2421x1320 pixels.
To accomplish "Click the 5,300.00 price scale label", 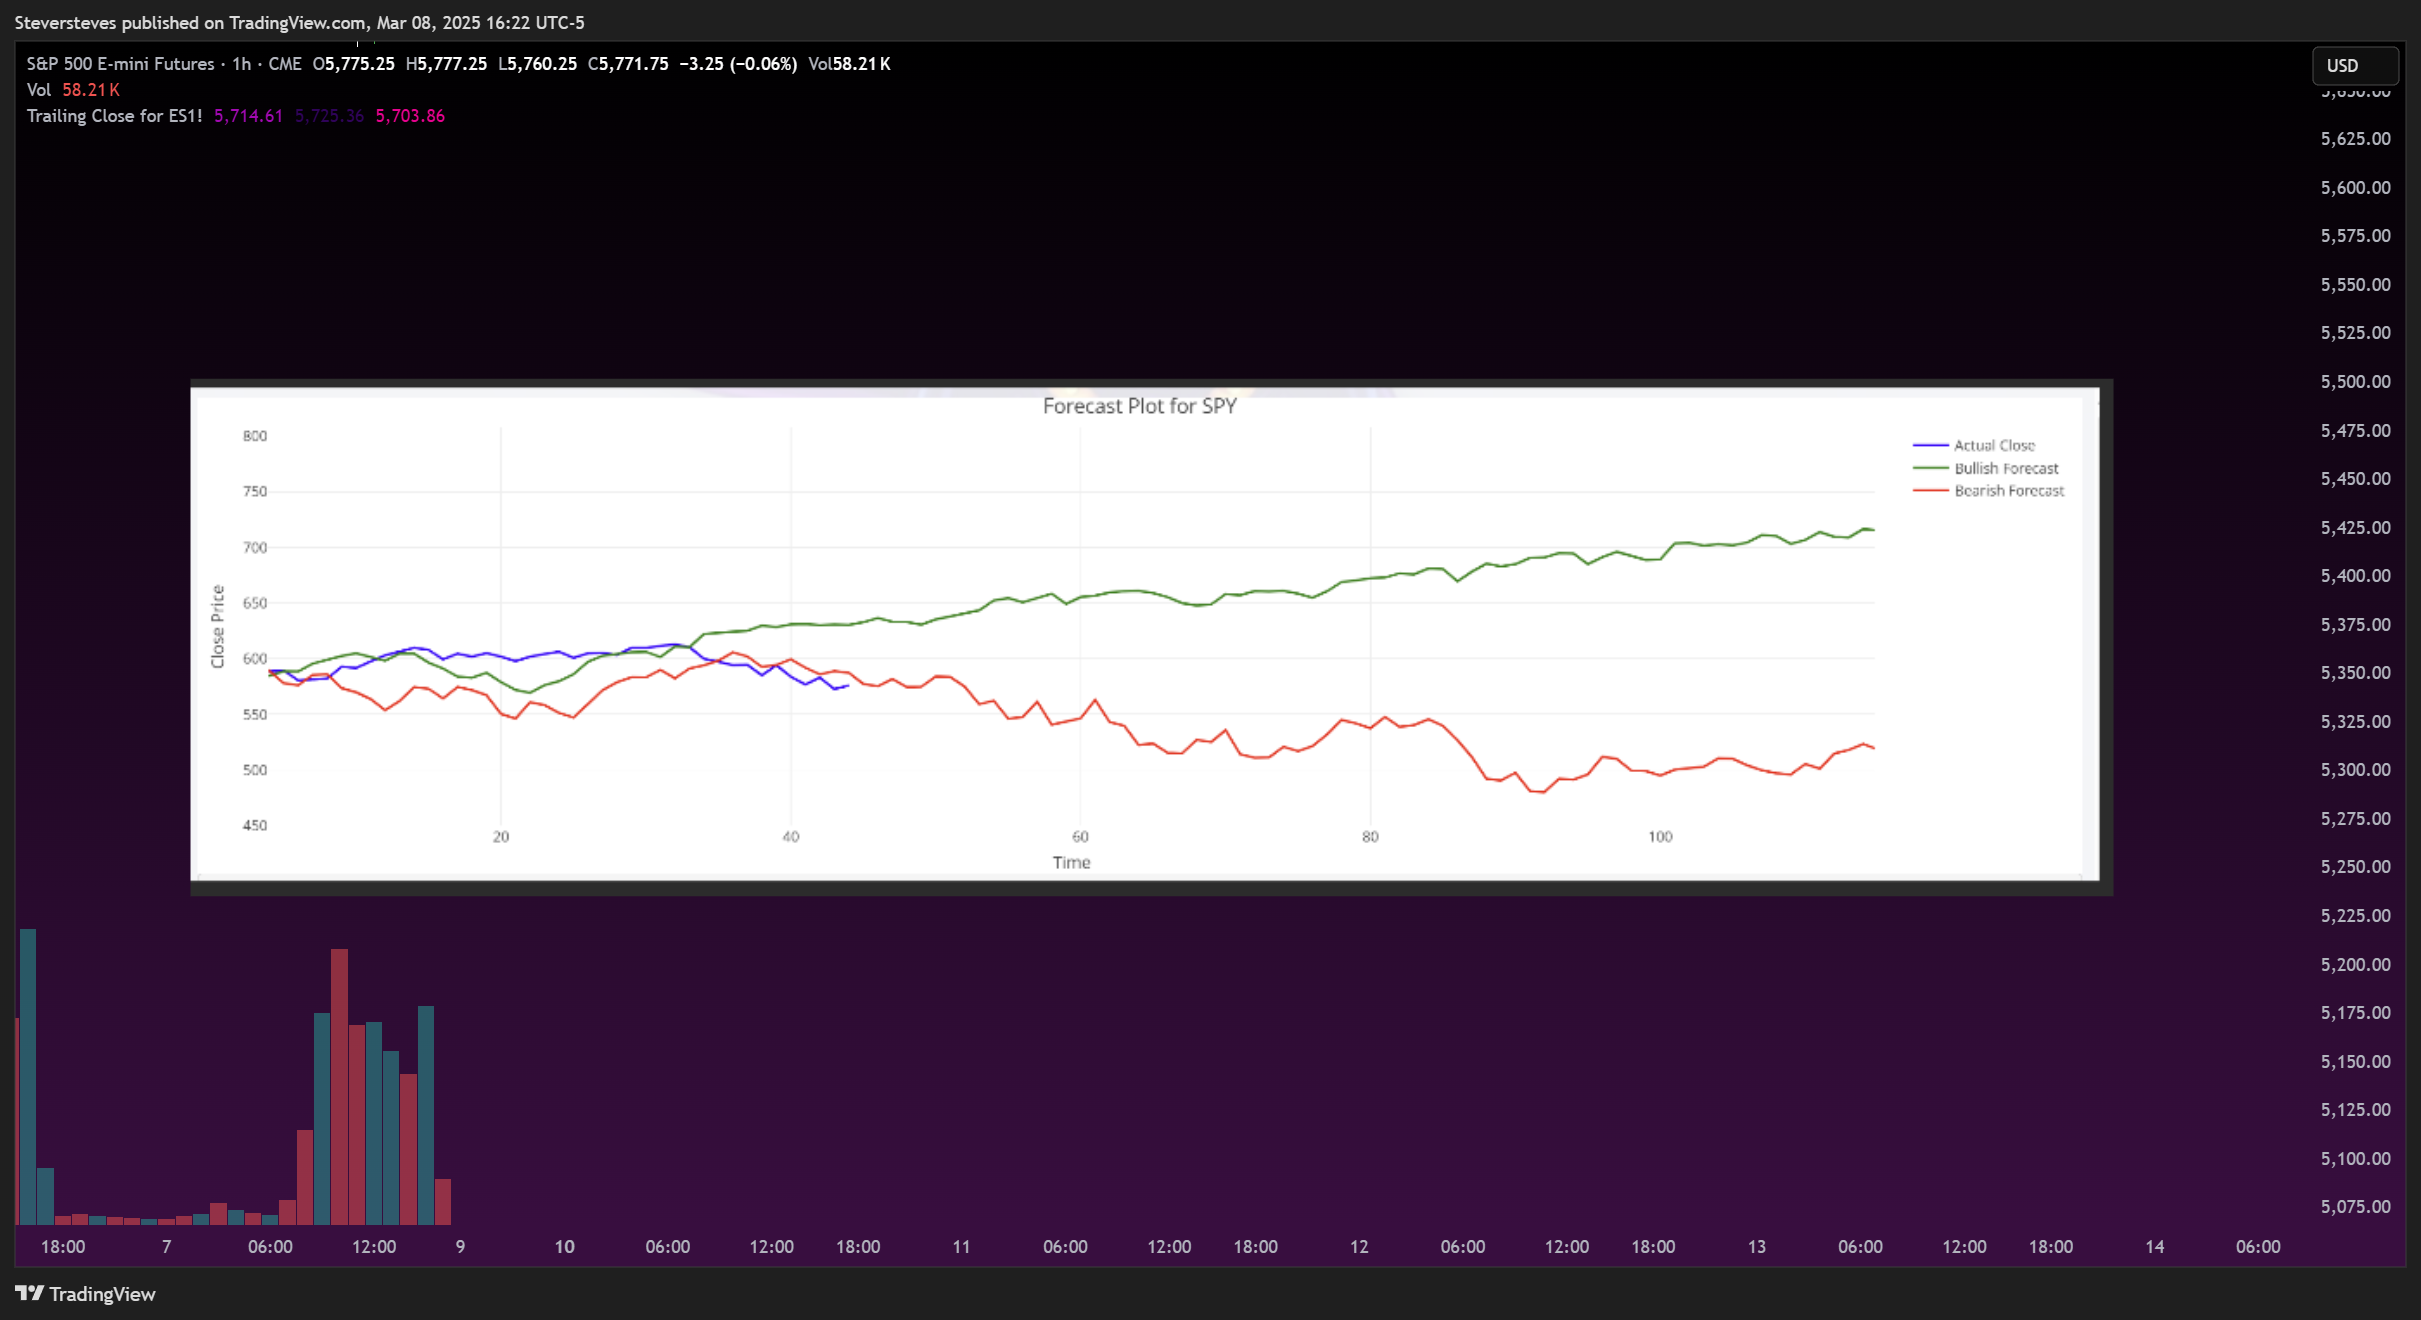I will click(2355, 770).
